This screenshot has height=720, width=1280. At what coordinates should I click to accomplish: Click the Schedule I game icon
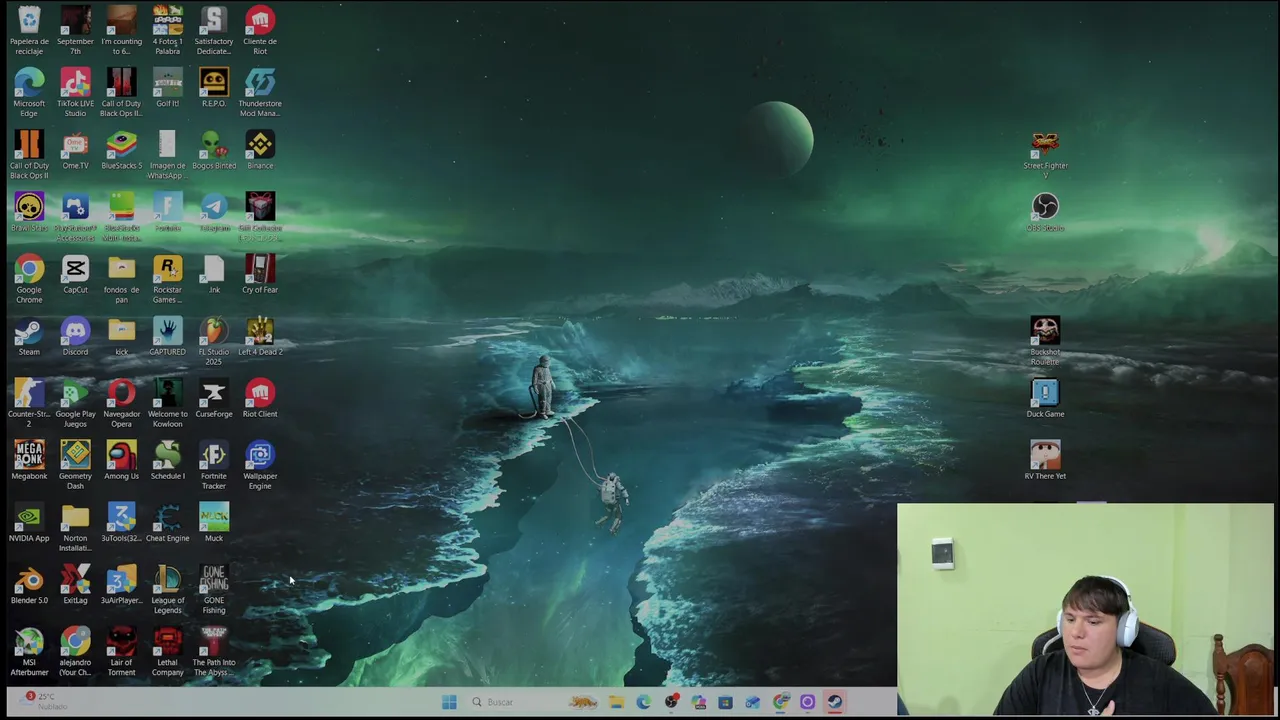[x=167, y=460]
